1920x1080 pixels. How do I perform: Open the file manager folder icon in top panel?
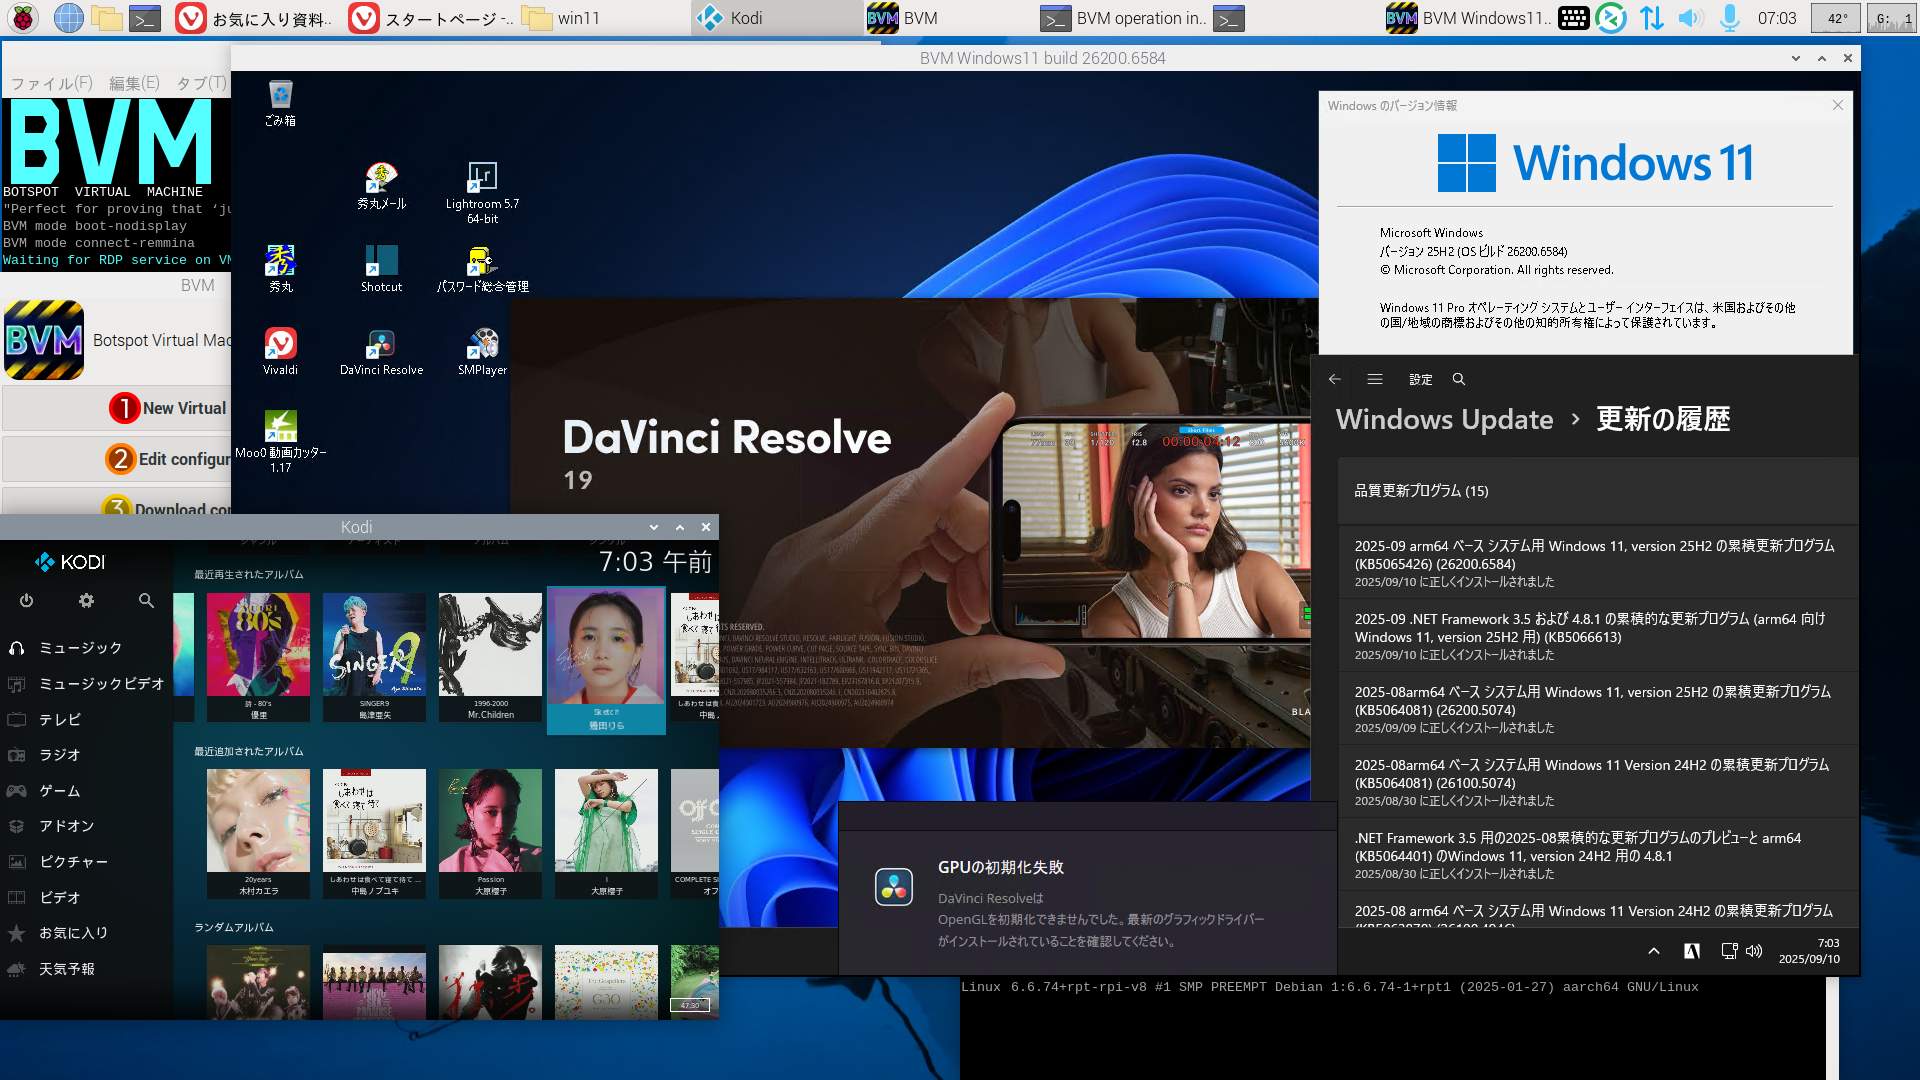tap(107, 18)
